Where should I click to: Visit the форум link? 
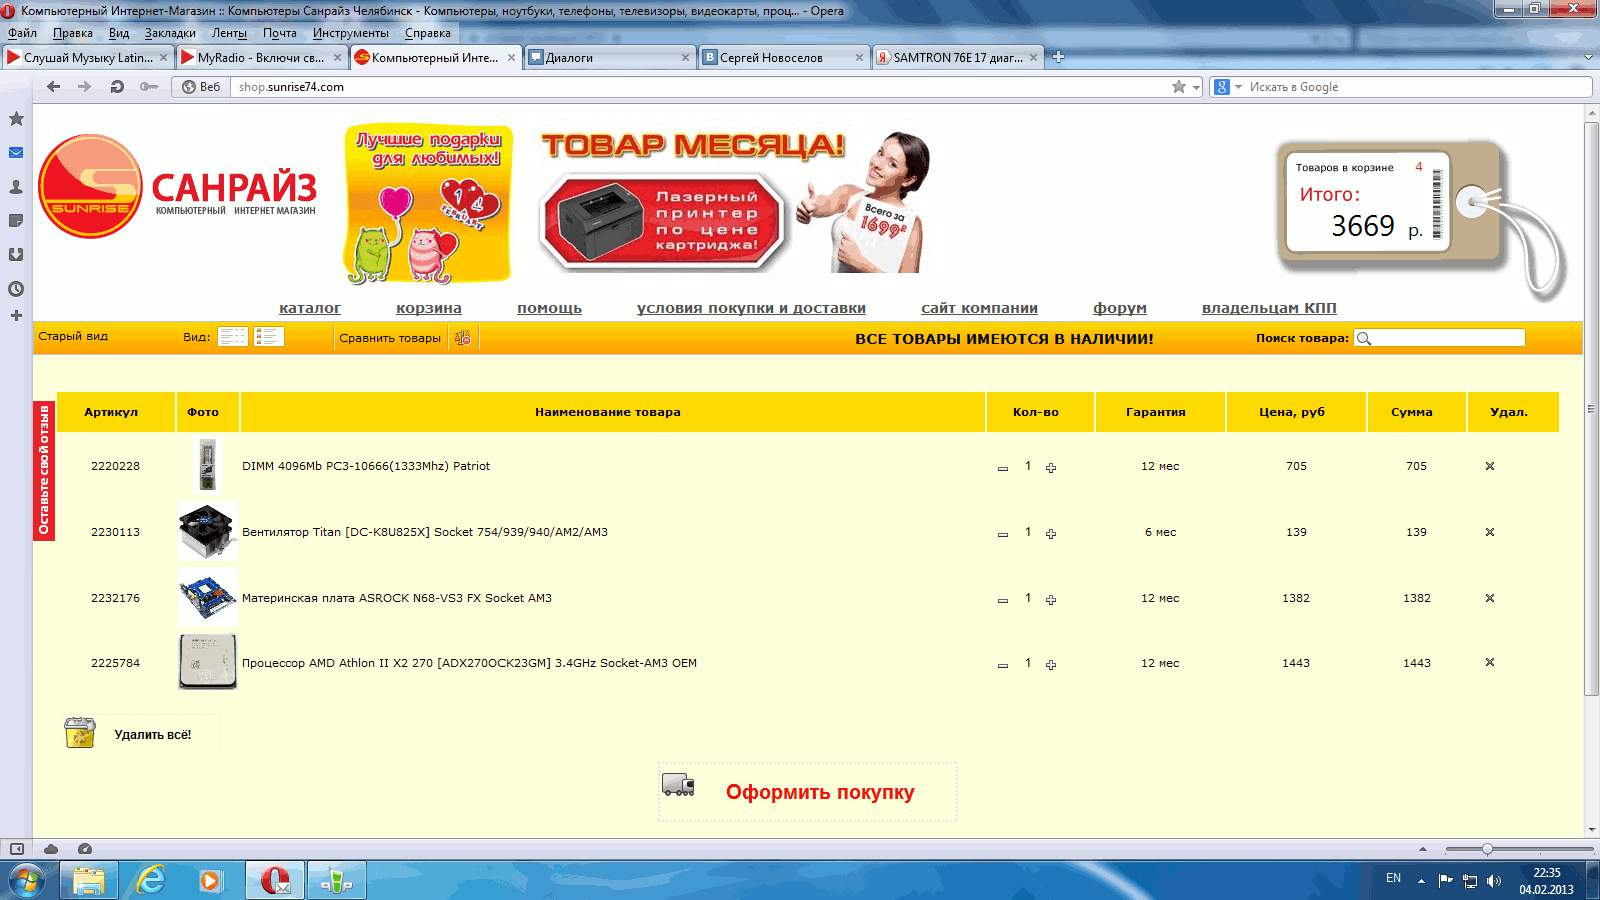(1120, 308)
